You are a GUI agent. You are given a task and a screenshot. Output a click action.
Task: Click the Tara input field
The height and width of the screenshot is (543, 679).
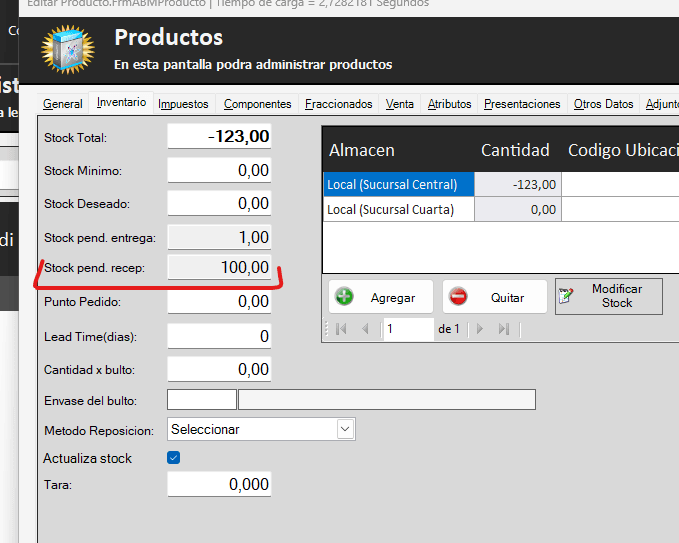(x=219, y=484)
